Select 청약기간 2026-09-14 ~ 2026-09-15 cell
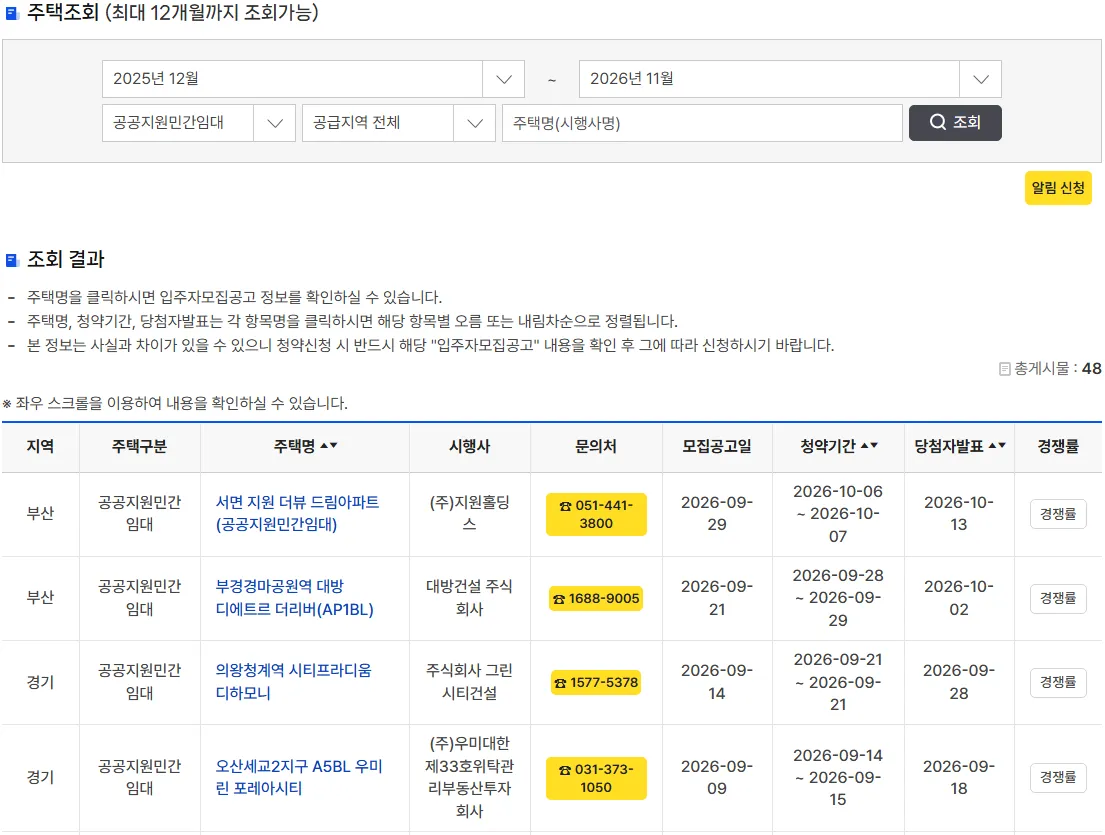Screen dimensions: 1105x835 pos(838,777)
